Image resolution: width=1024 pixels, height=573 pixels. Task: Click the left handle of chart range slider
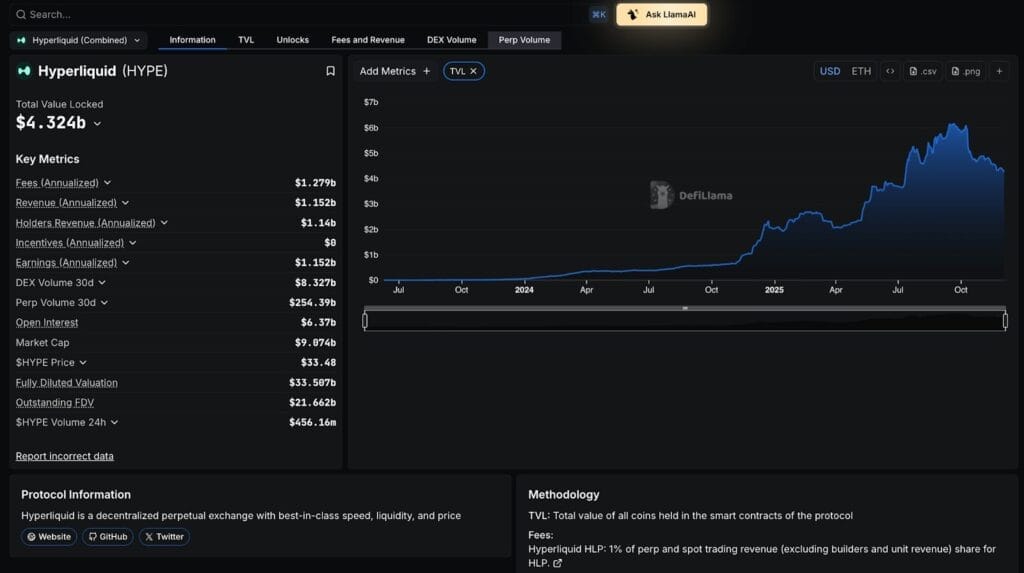click(365, 321)
